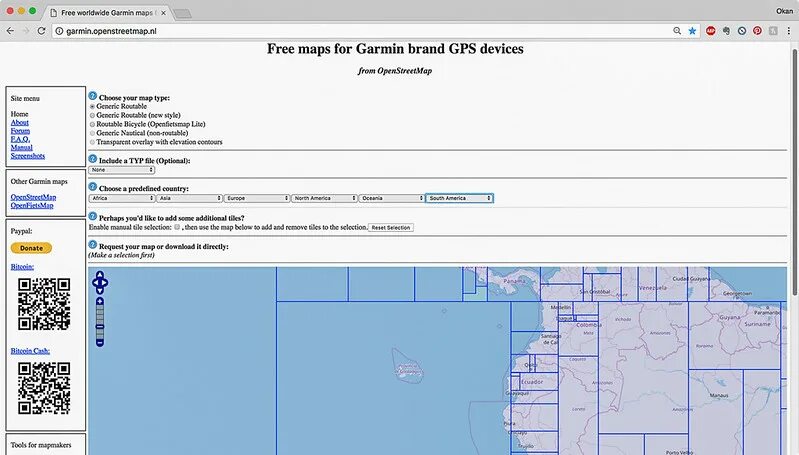Select the Generic Routable radio button
This screenshot has width=799, height=455.
point(92,106)
